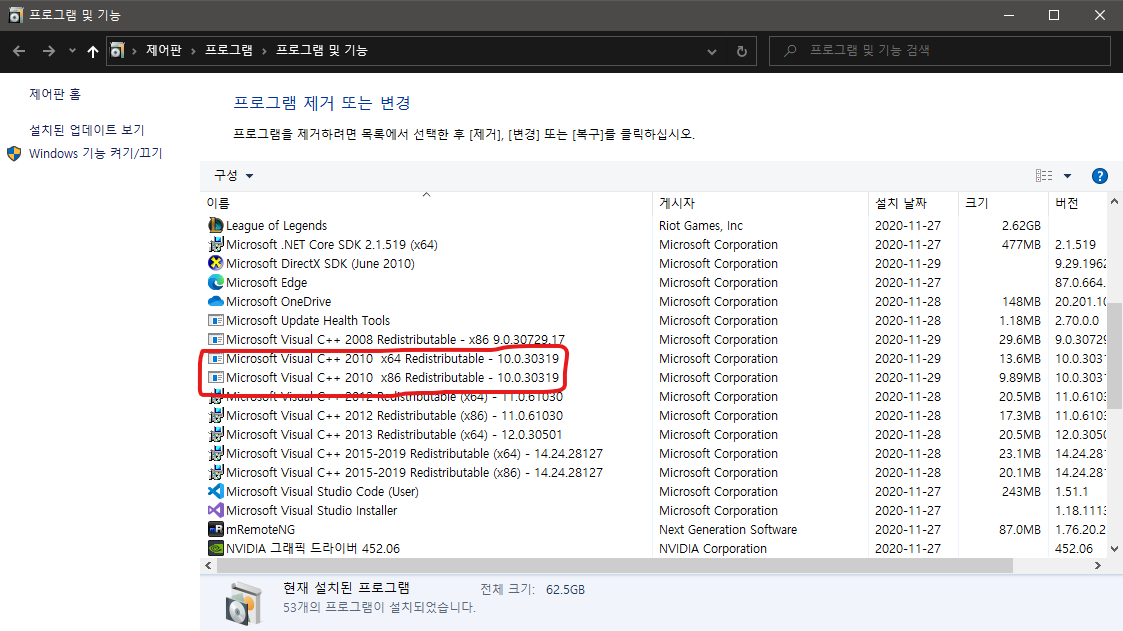Click the horizontal scrollbar right arrow

pos(1097,566)
